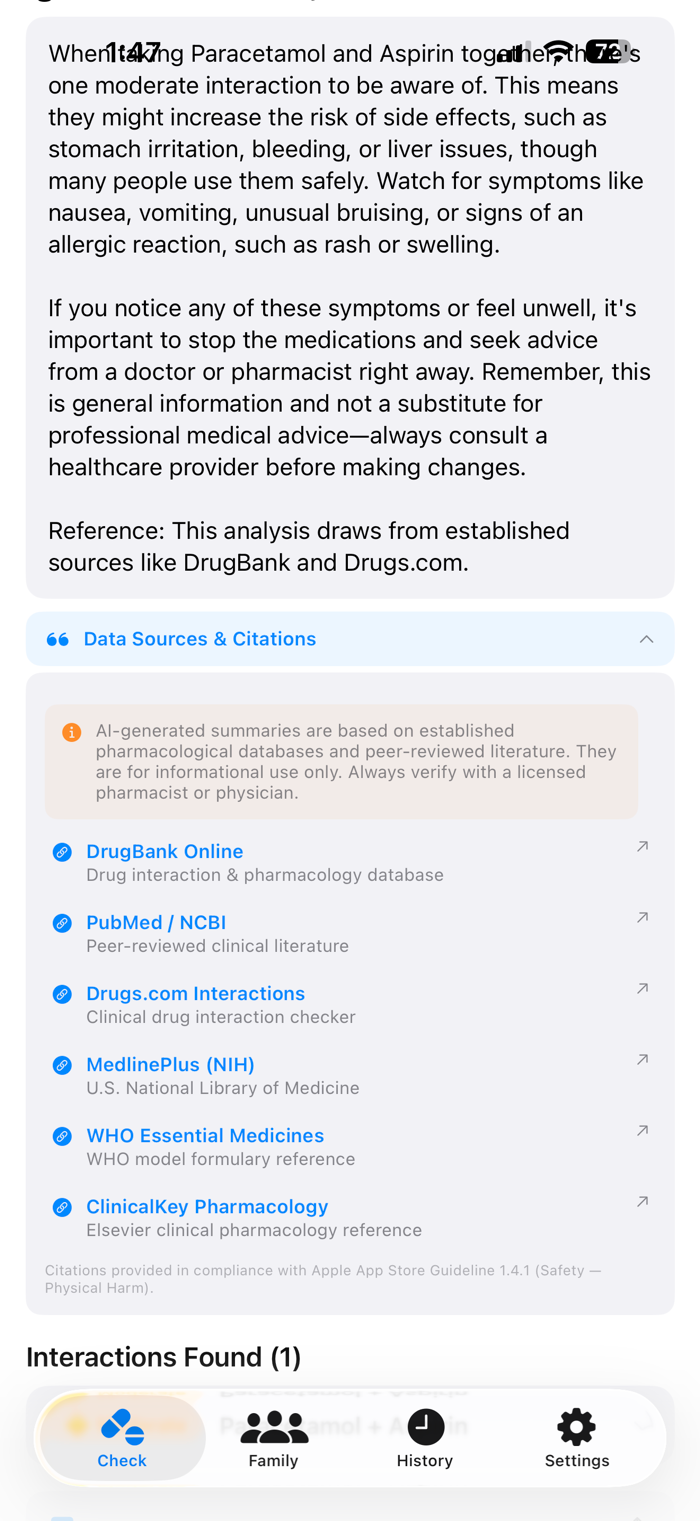Click the Drugs.com Interactions link
Image resolution: width=700 pixels, height=1521 pixels.
(x=196, y=993)
